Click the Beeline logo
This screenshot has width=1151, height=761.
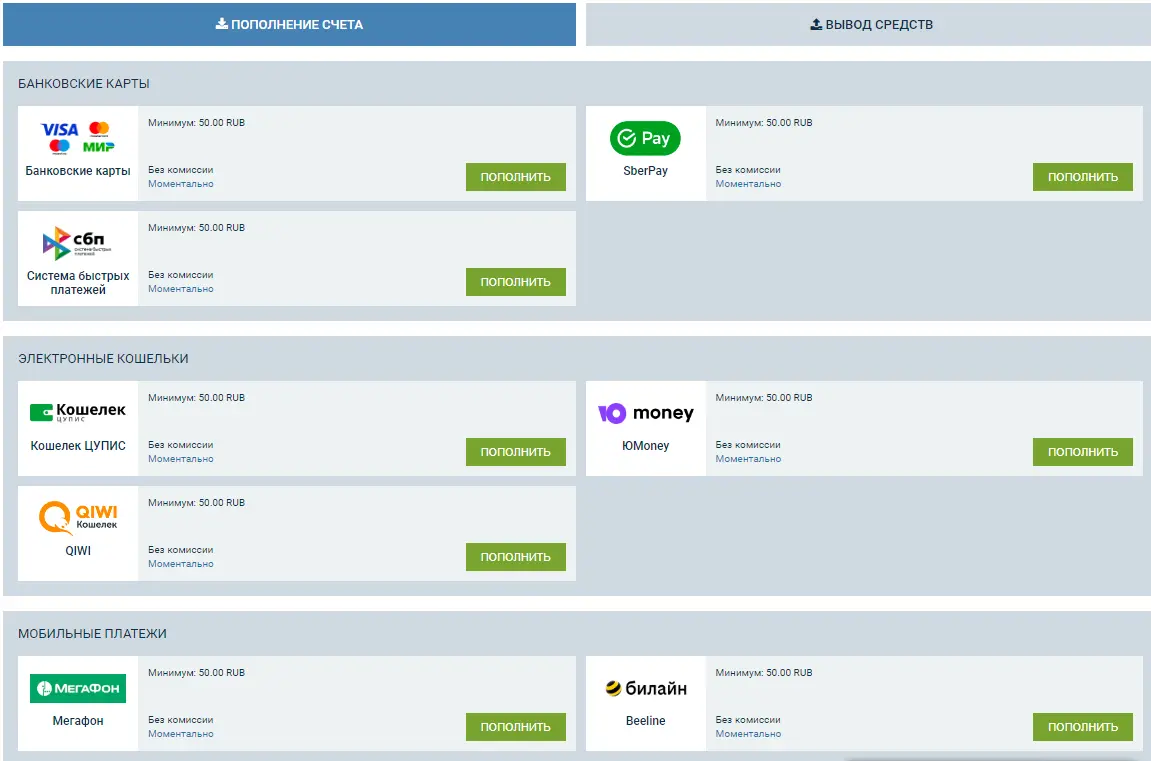coord(645,688)
